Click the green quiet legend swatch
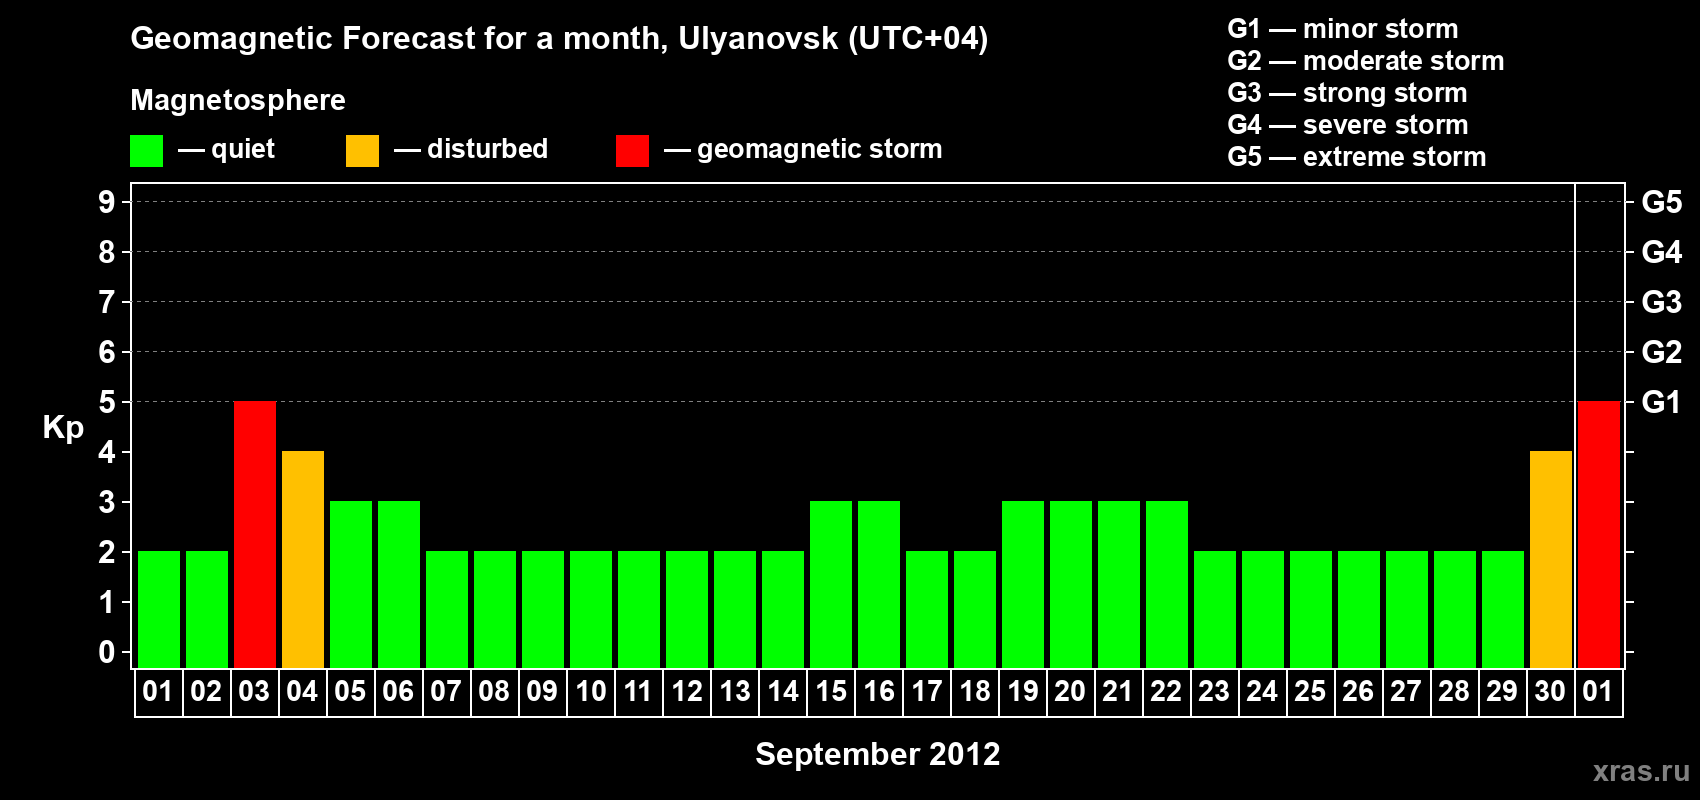The height and width of the screenshot is (800, 1700). [146, 151]
